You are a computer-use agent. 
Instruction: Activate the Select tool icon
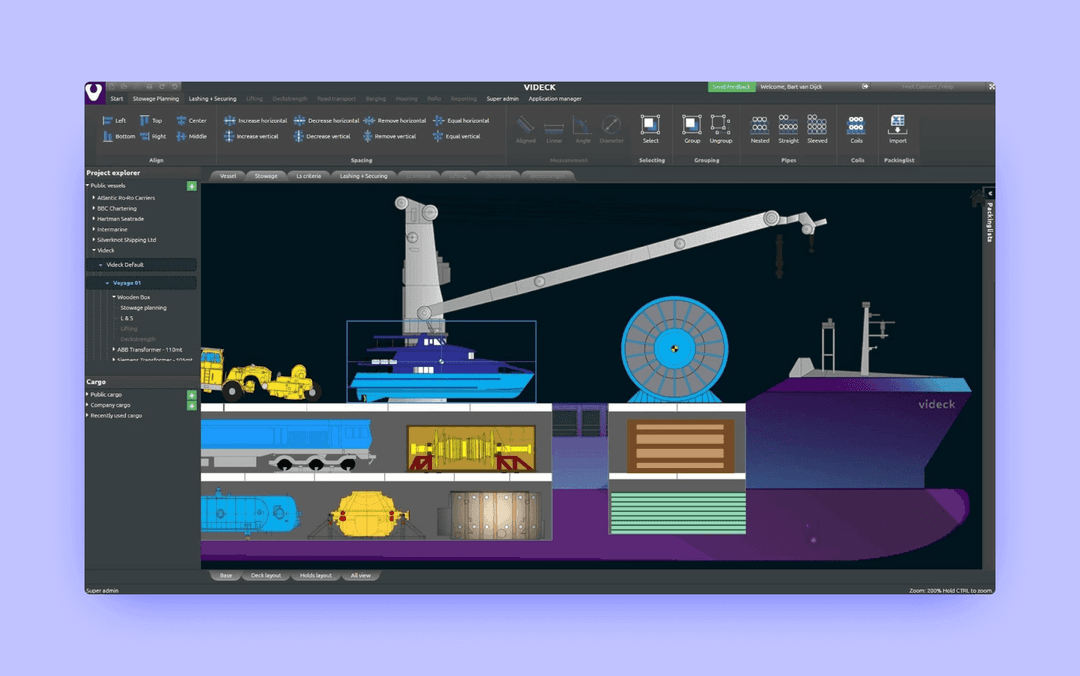650,124
